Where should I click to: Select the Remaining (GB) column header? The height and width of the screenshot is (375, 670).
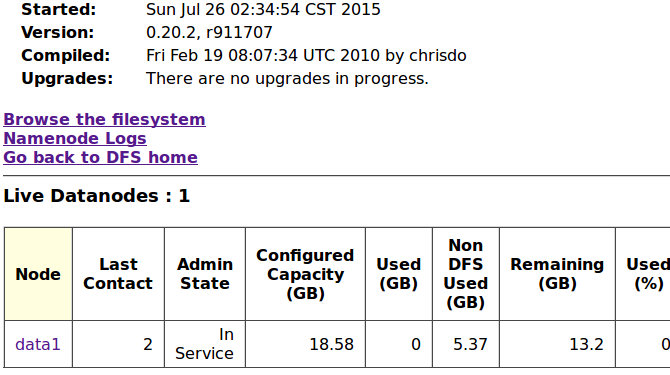[x=557, y=274]
